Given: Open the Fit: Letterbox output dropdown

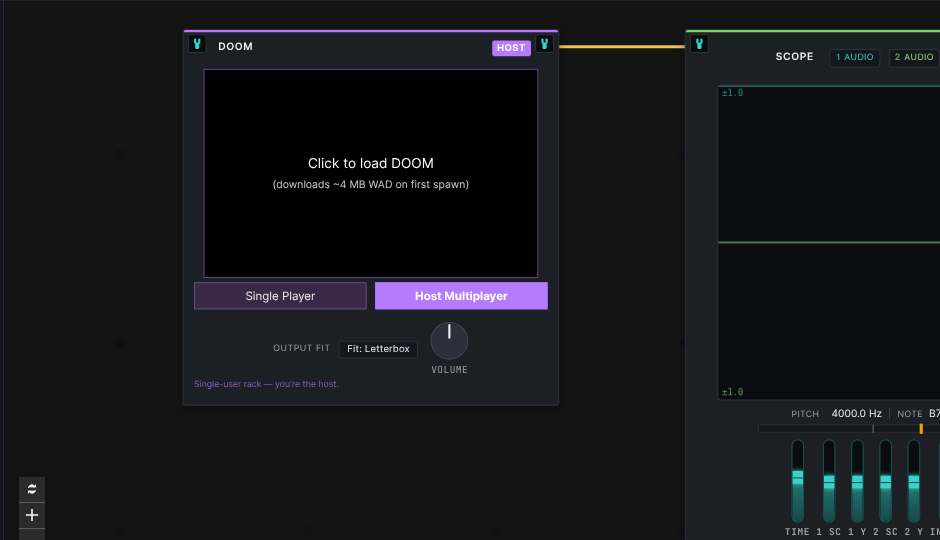Looking at the screenshot, I should [378, 349].
